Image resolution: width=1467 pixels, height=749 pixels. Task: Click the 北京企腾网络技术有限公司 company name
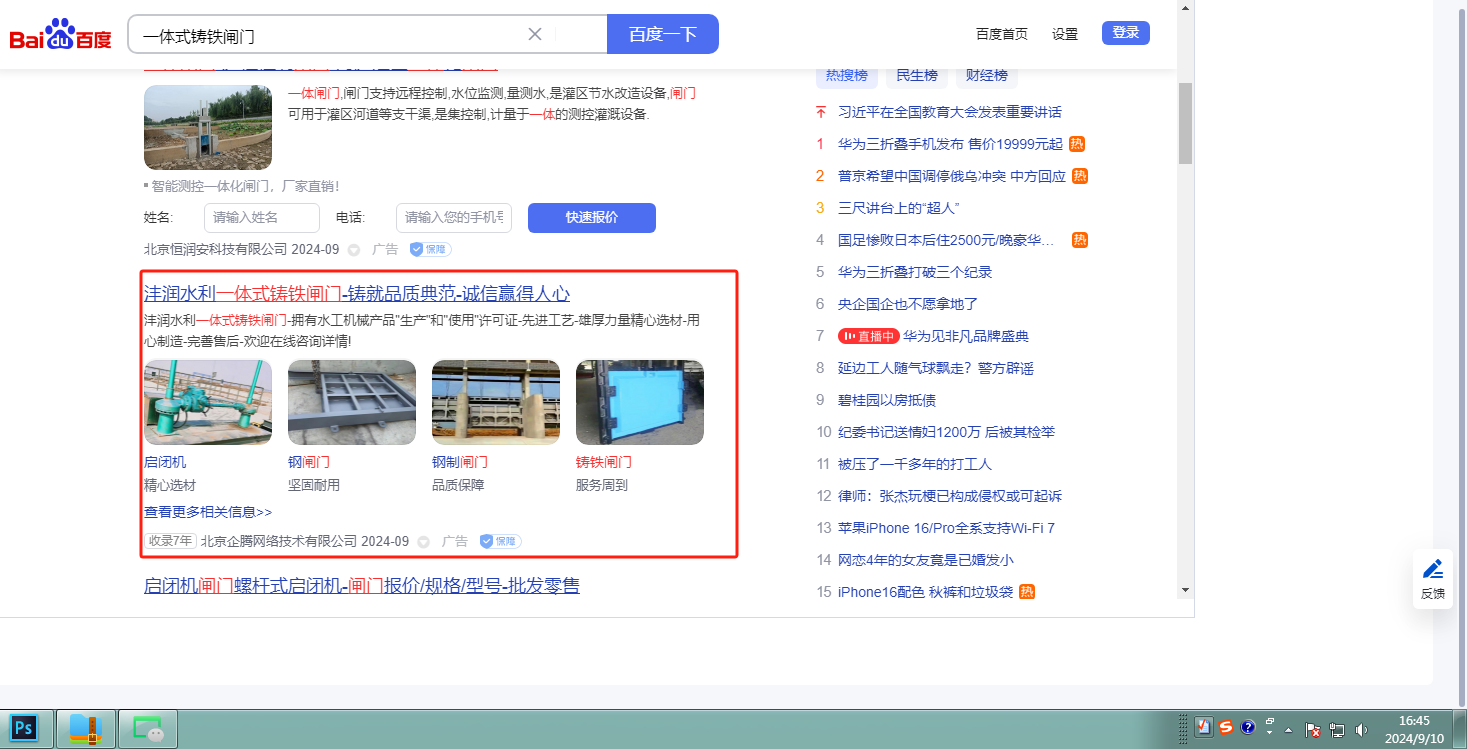(279, 541)
